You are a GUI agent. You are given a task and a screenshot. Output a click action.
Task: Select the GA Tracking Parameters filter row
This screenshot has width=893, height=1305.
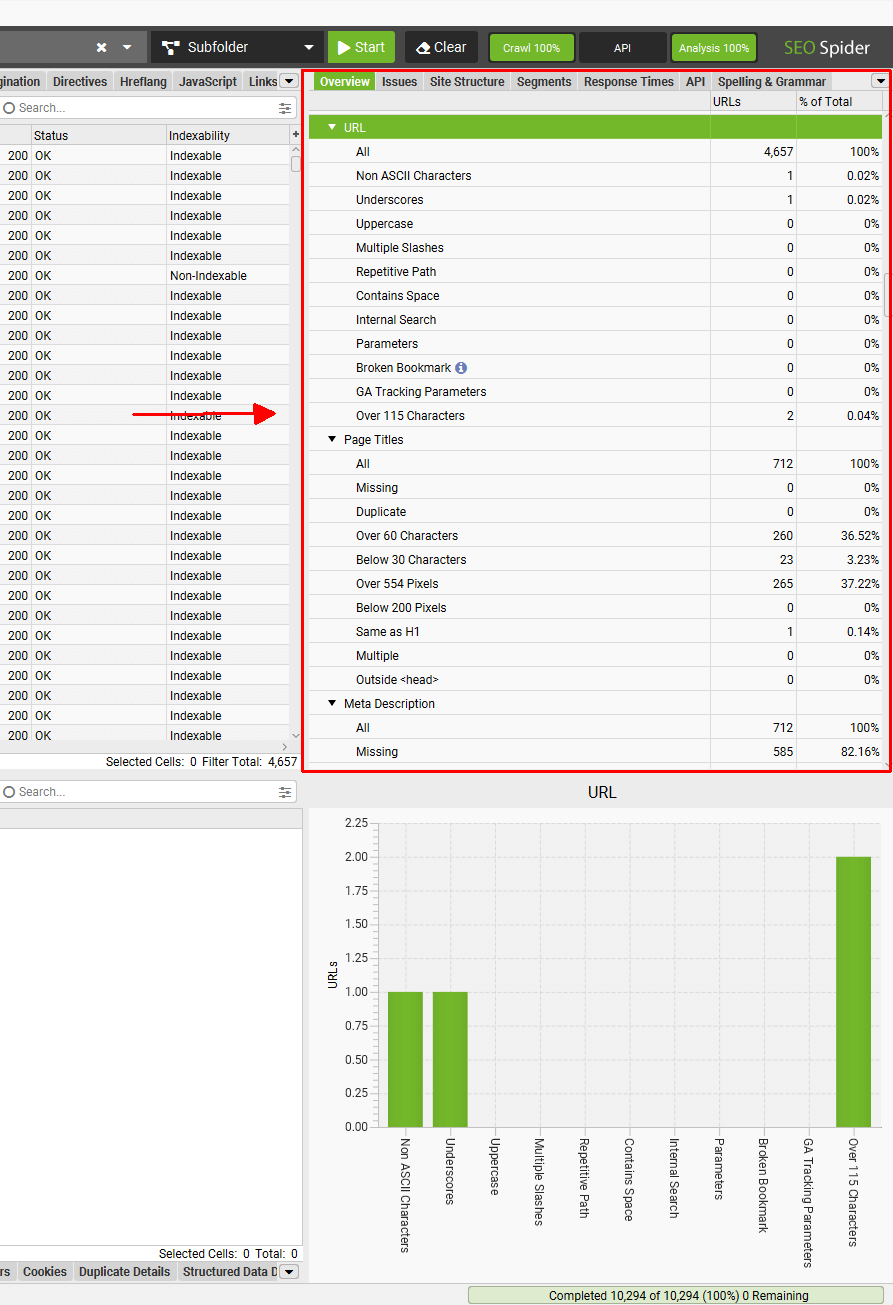pyautogui.click(x=596, y=392)
